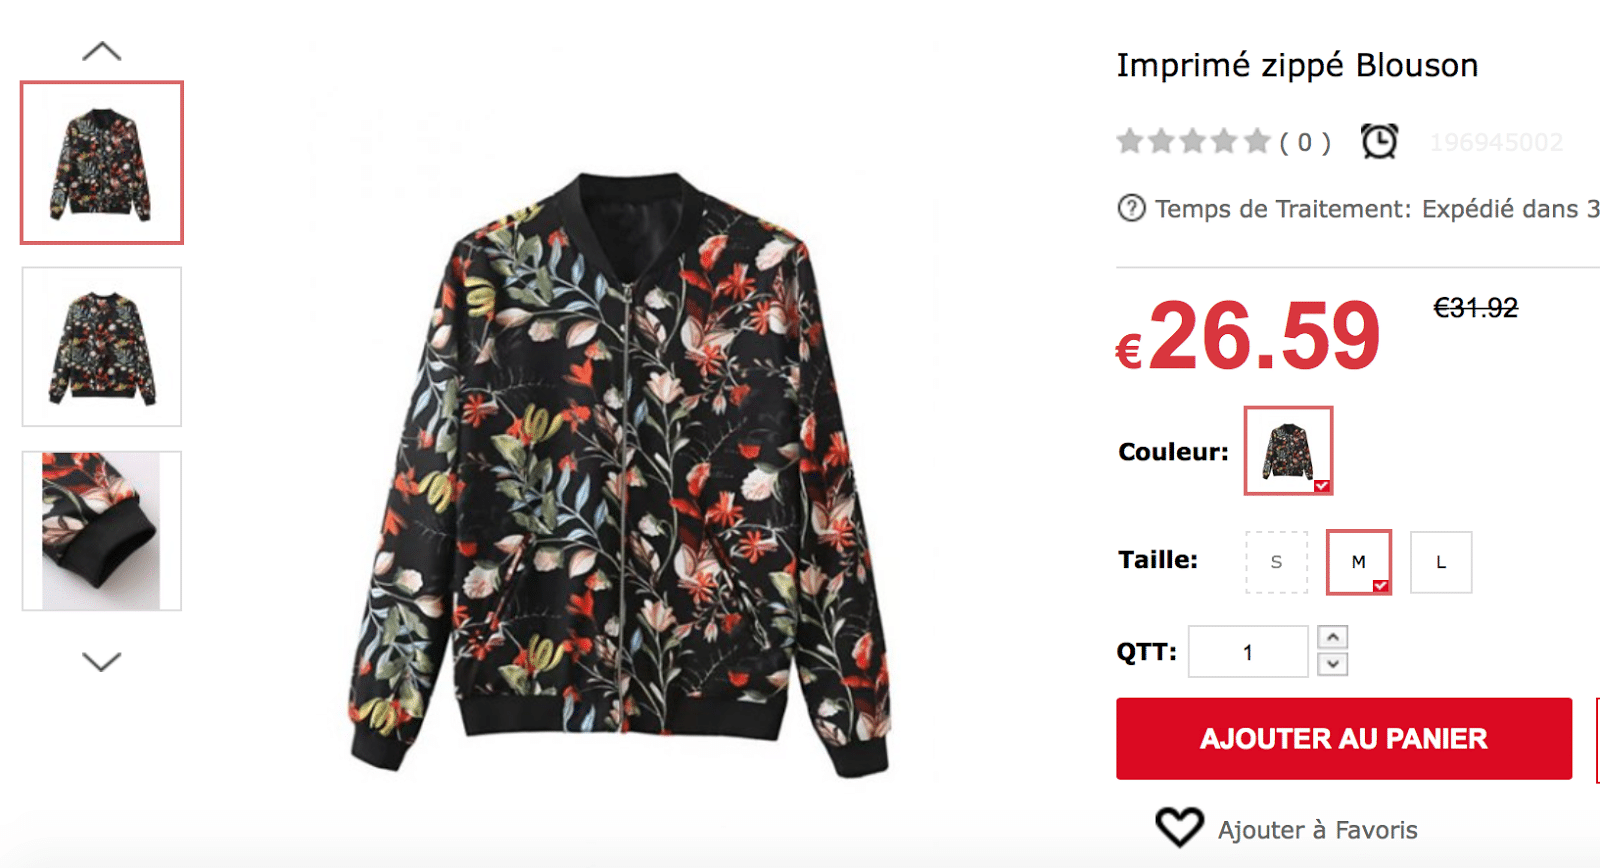Image resolution: width=1600 pixels, height=868 pixels.
Task: Click the QTT quantity input field
Action: 1248,652
